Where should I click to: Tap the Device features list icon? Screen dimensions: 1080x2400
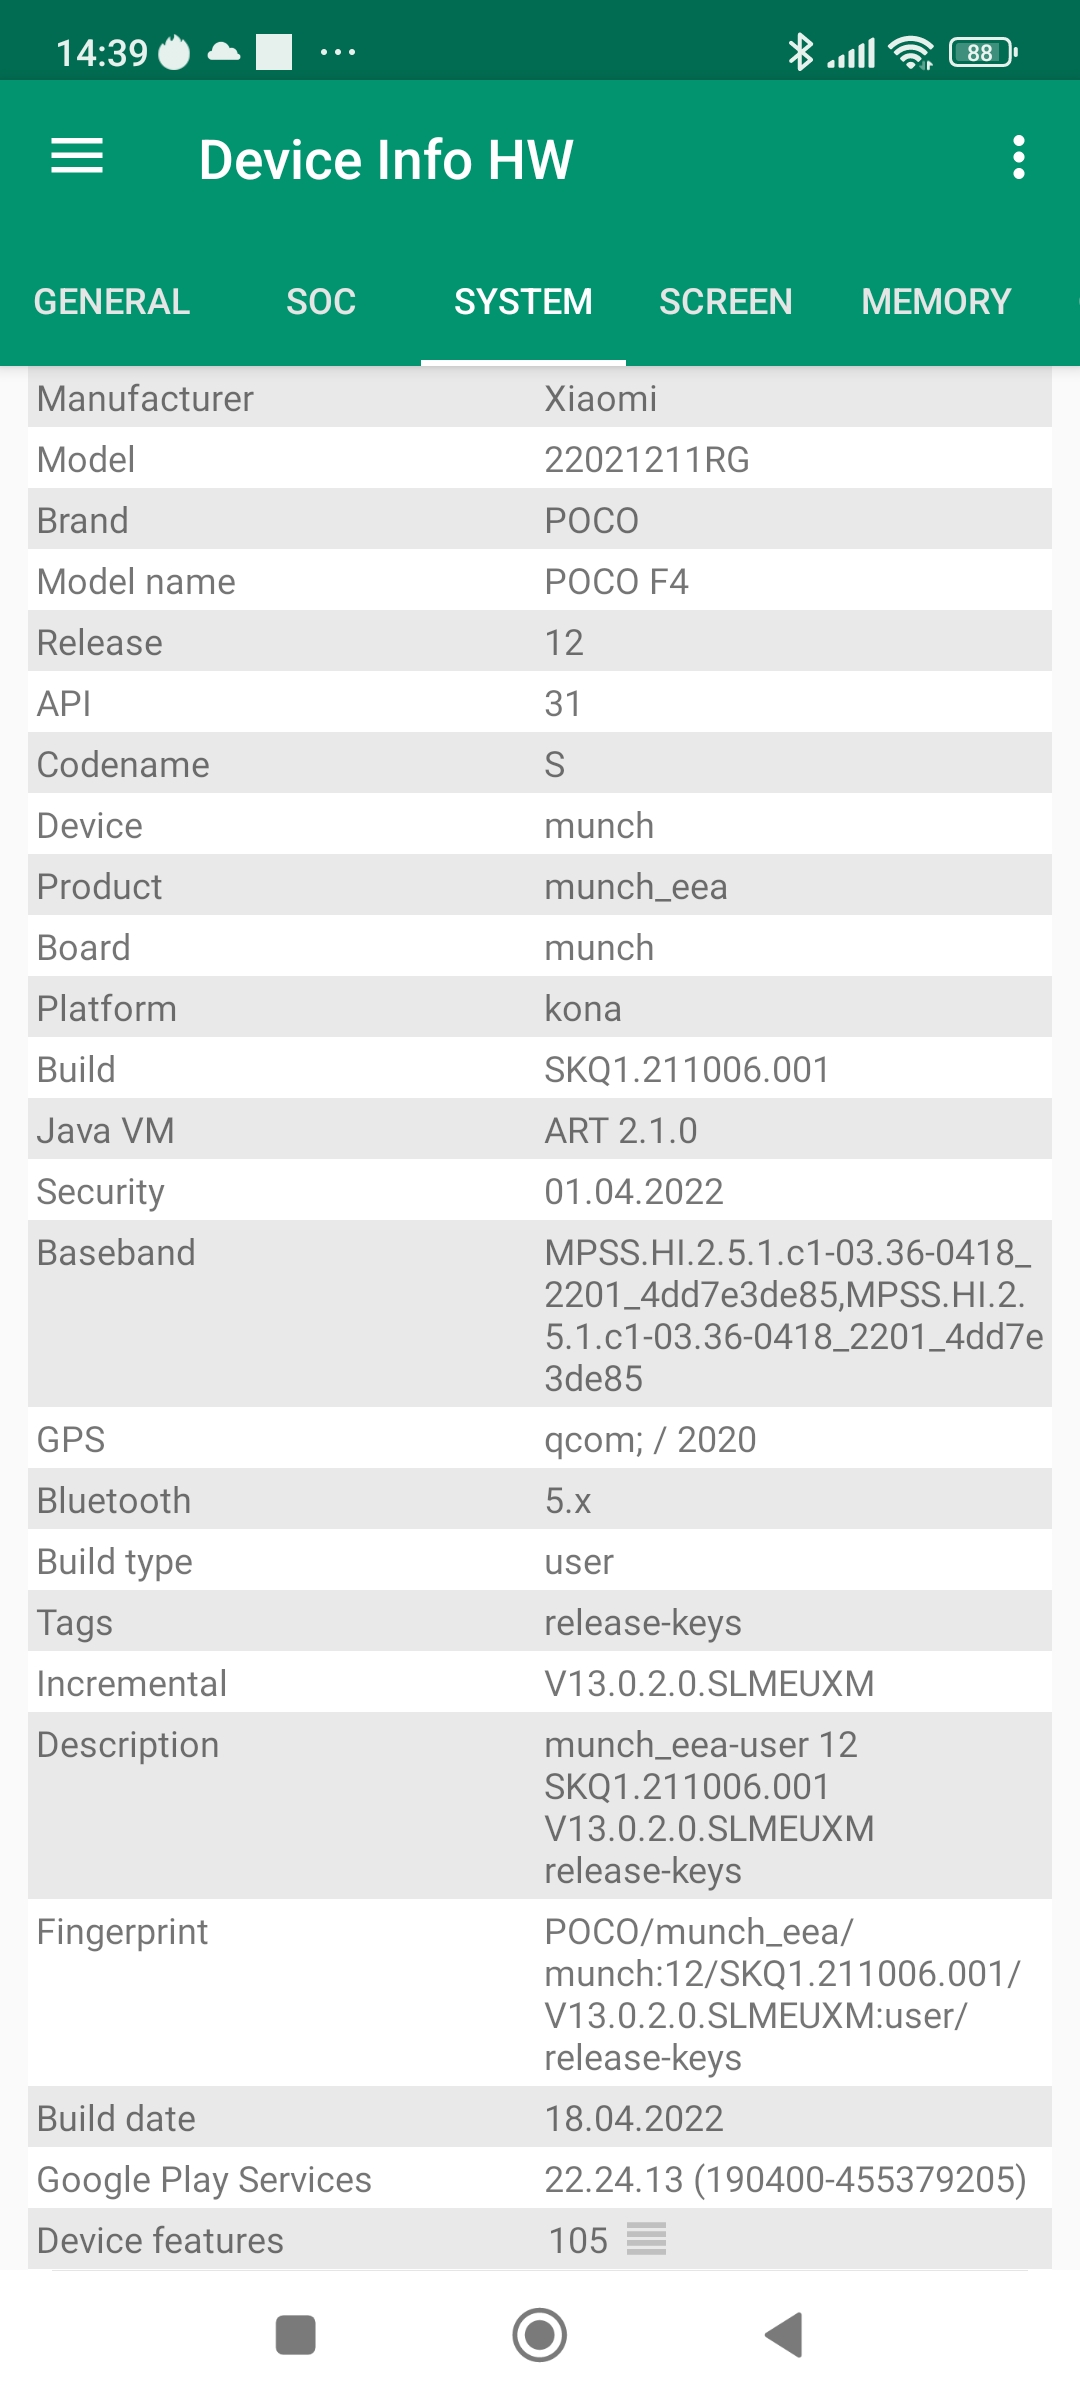(x=646, y=2239)
